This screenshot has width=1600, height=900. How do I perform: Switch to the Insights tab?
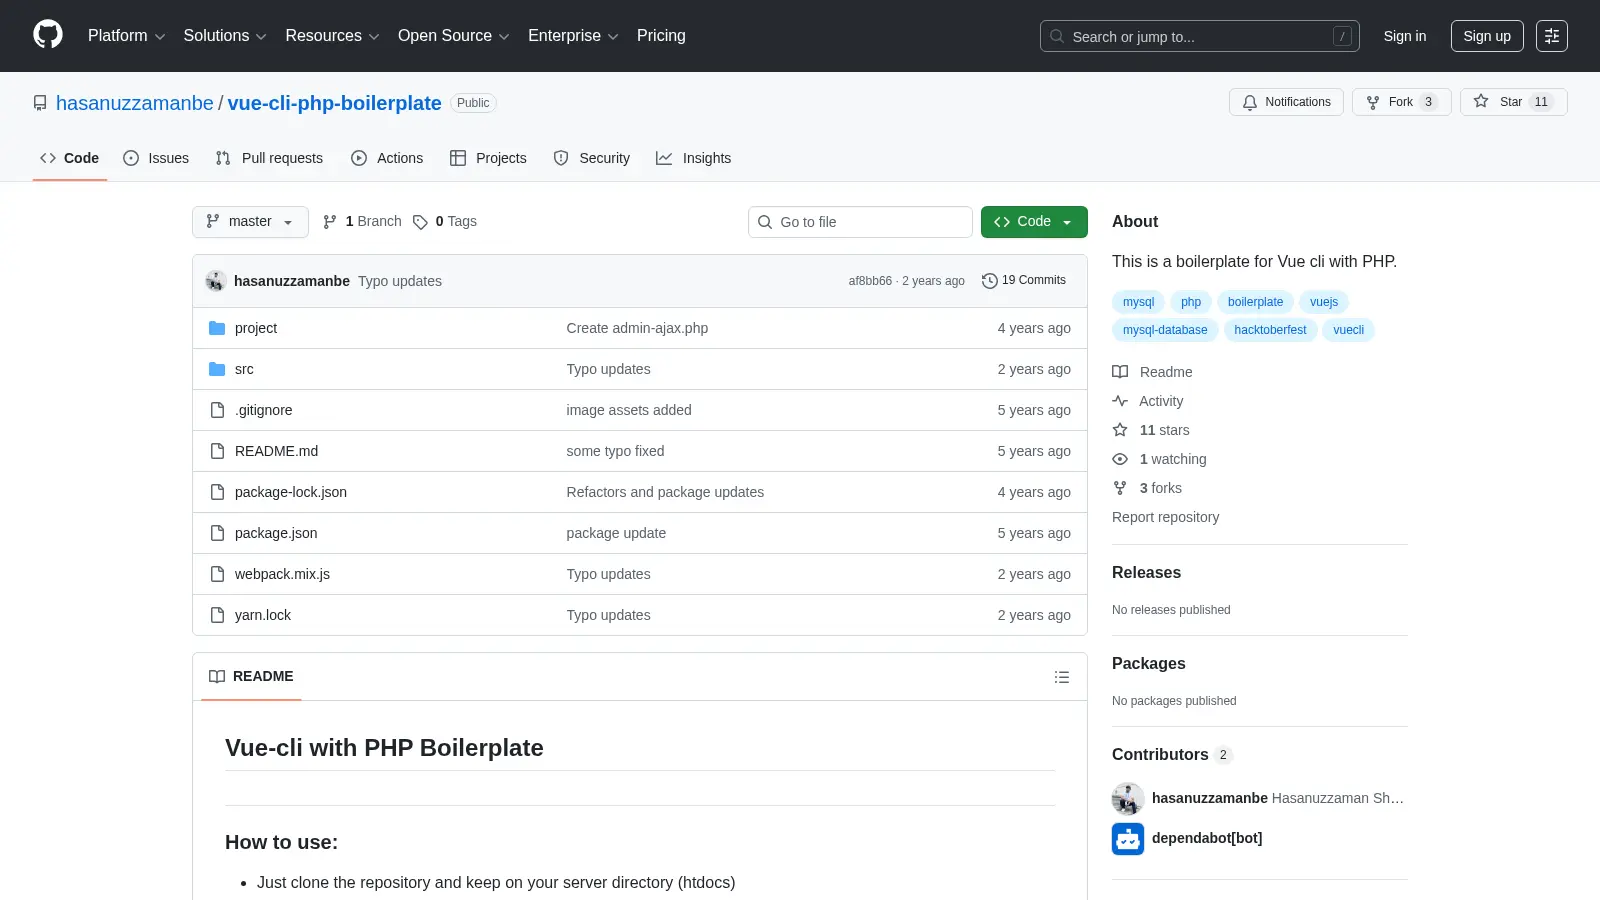coord(694,158)
